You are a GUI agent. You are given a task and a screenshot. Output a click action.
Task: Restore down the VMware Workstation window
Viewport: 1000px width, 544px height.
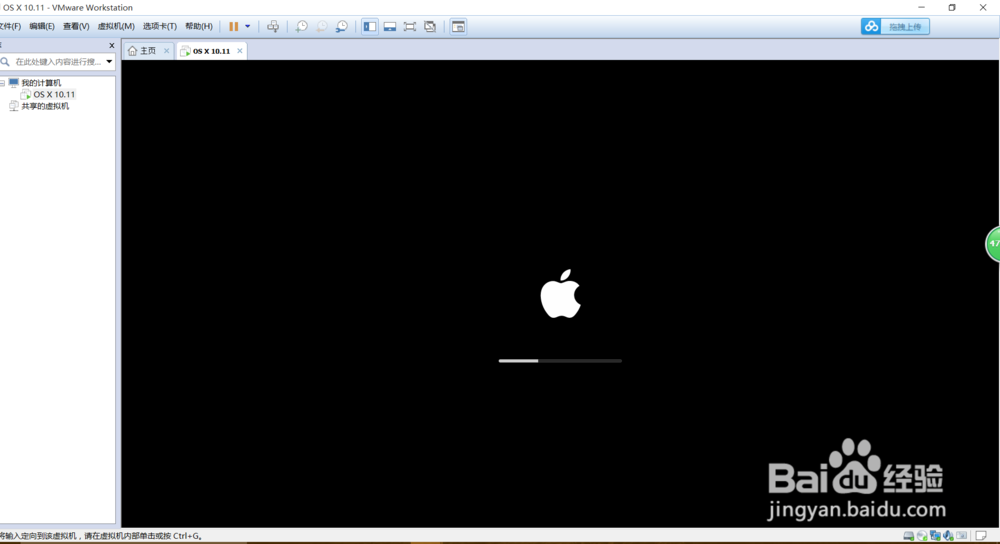pos(952,8)
